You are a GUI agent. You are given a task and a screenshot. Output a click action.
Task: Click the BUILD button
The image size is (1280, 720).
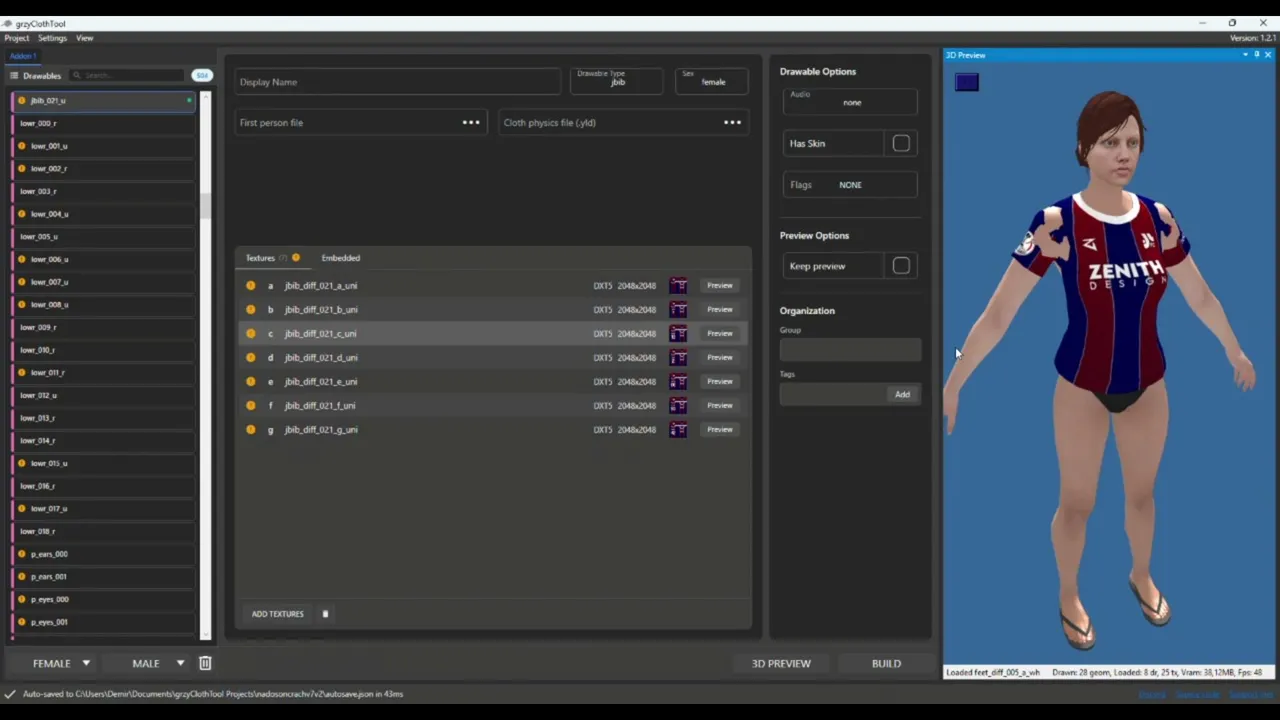point(886,663)
